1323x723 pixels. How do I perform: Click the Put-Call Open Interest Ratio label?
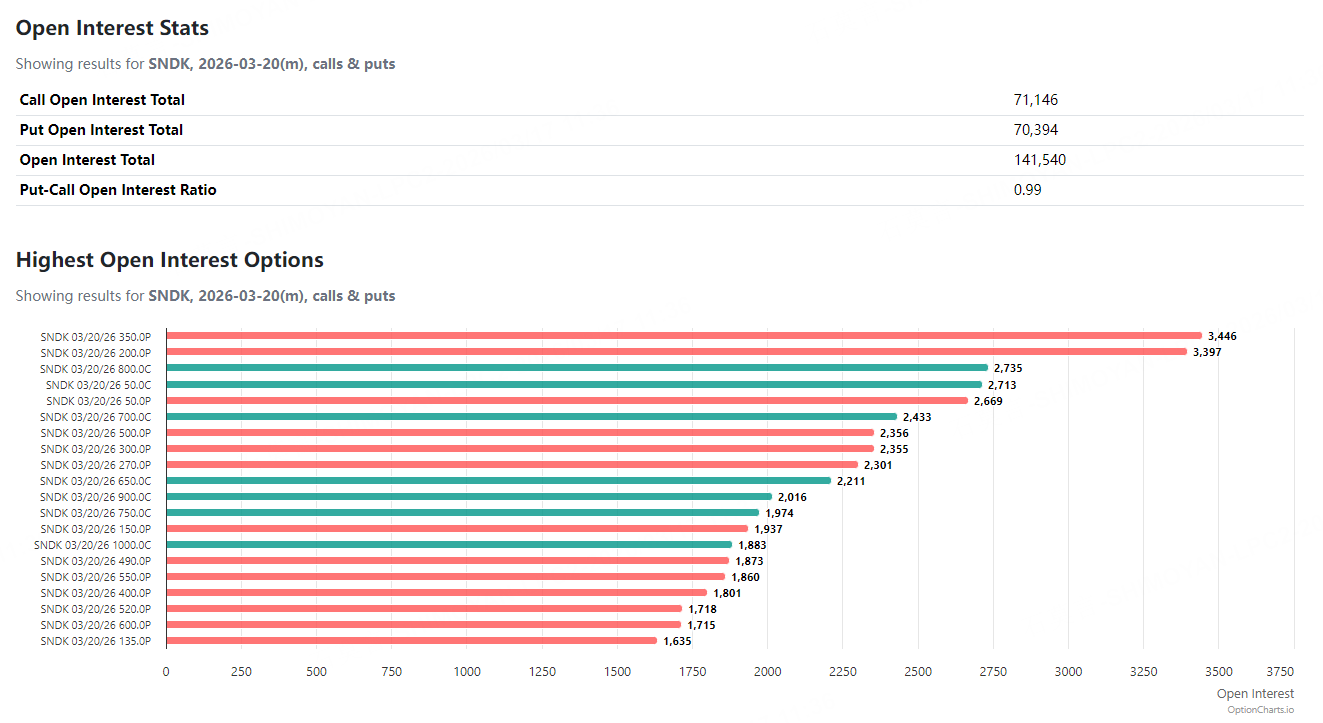[x=118, y=190]
